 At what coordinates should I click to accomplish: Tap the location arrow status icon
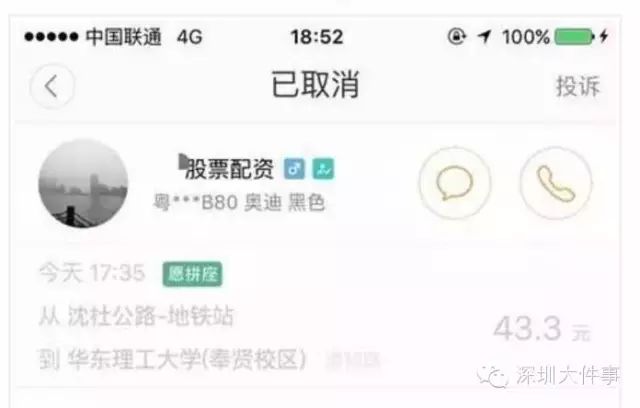[484, 37]
